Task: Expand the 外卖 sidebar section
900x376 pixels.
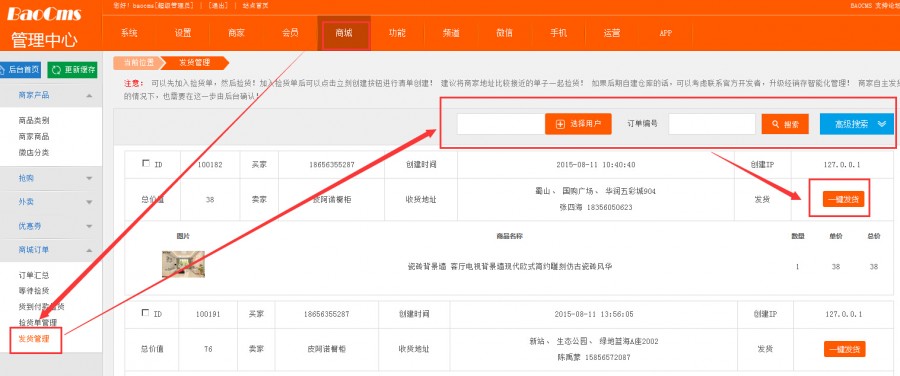Action: tap(89, 202)
